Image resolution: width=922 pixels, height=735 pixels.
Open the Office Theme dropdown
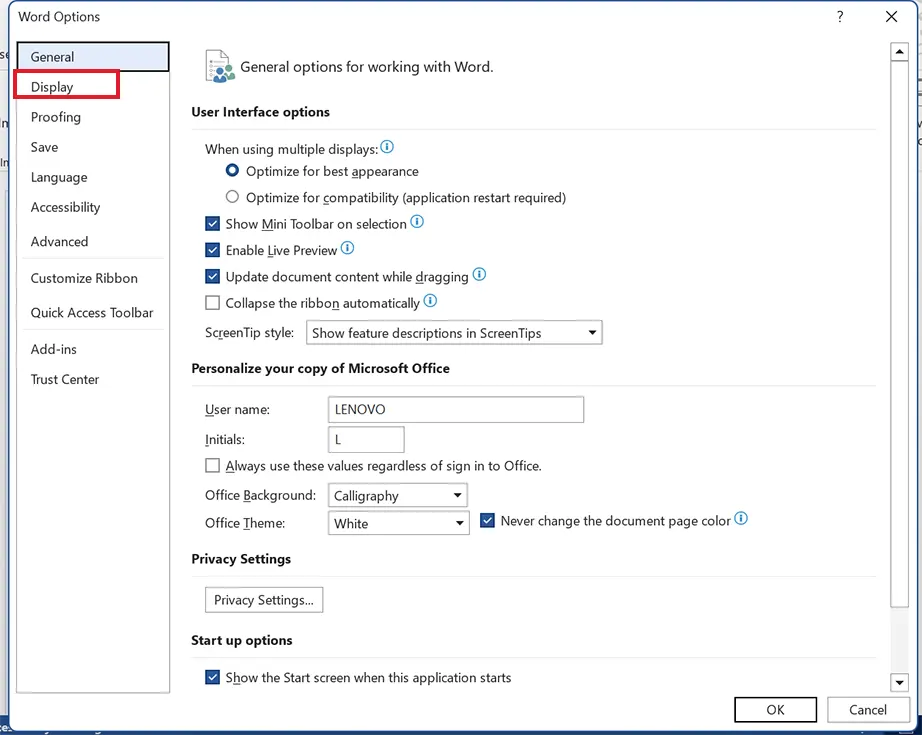point(399,523)
